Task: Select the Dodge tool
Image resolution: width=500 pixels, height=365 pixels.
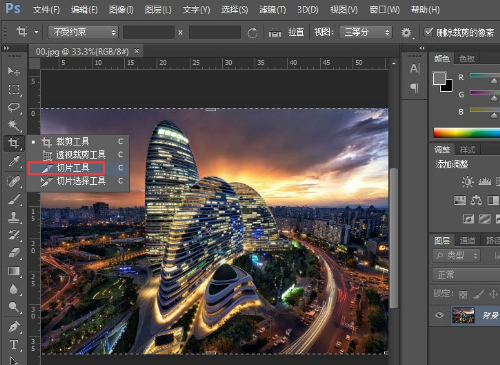Action: pos(14,307)
